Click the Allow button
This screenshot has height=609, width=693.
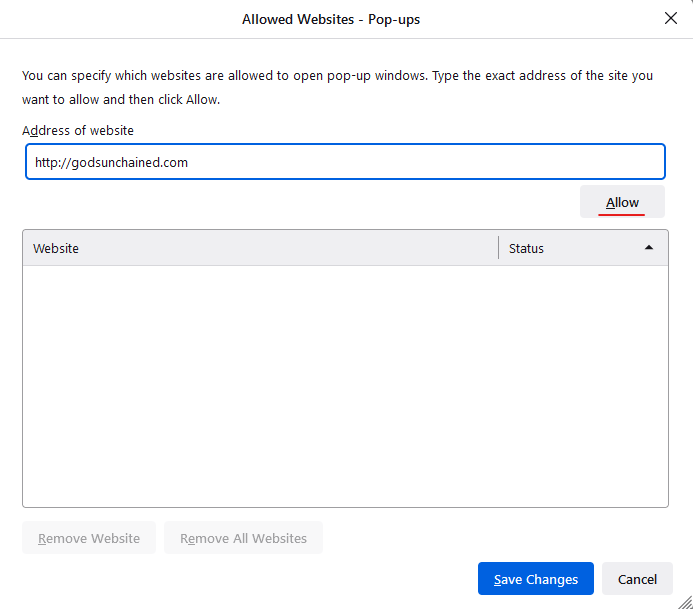point(622,202)
